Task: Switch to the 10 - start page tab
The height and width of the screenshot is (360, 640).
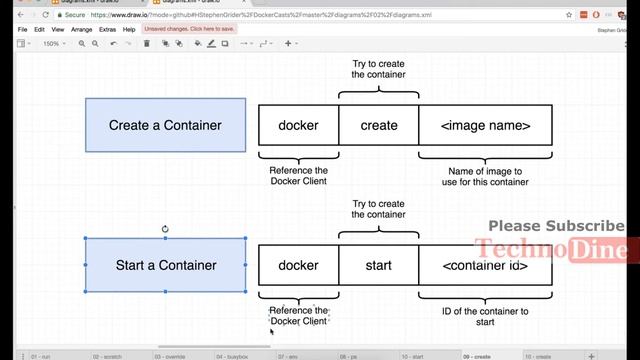Action: click(x=412, y=357)
